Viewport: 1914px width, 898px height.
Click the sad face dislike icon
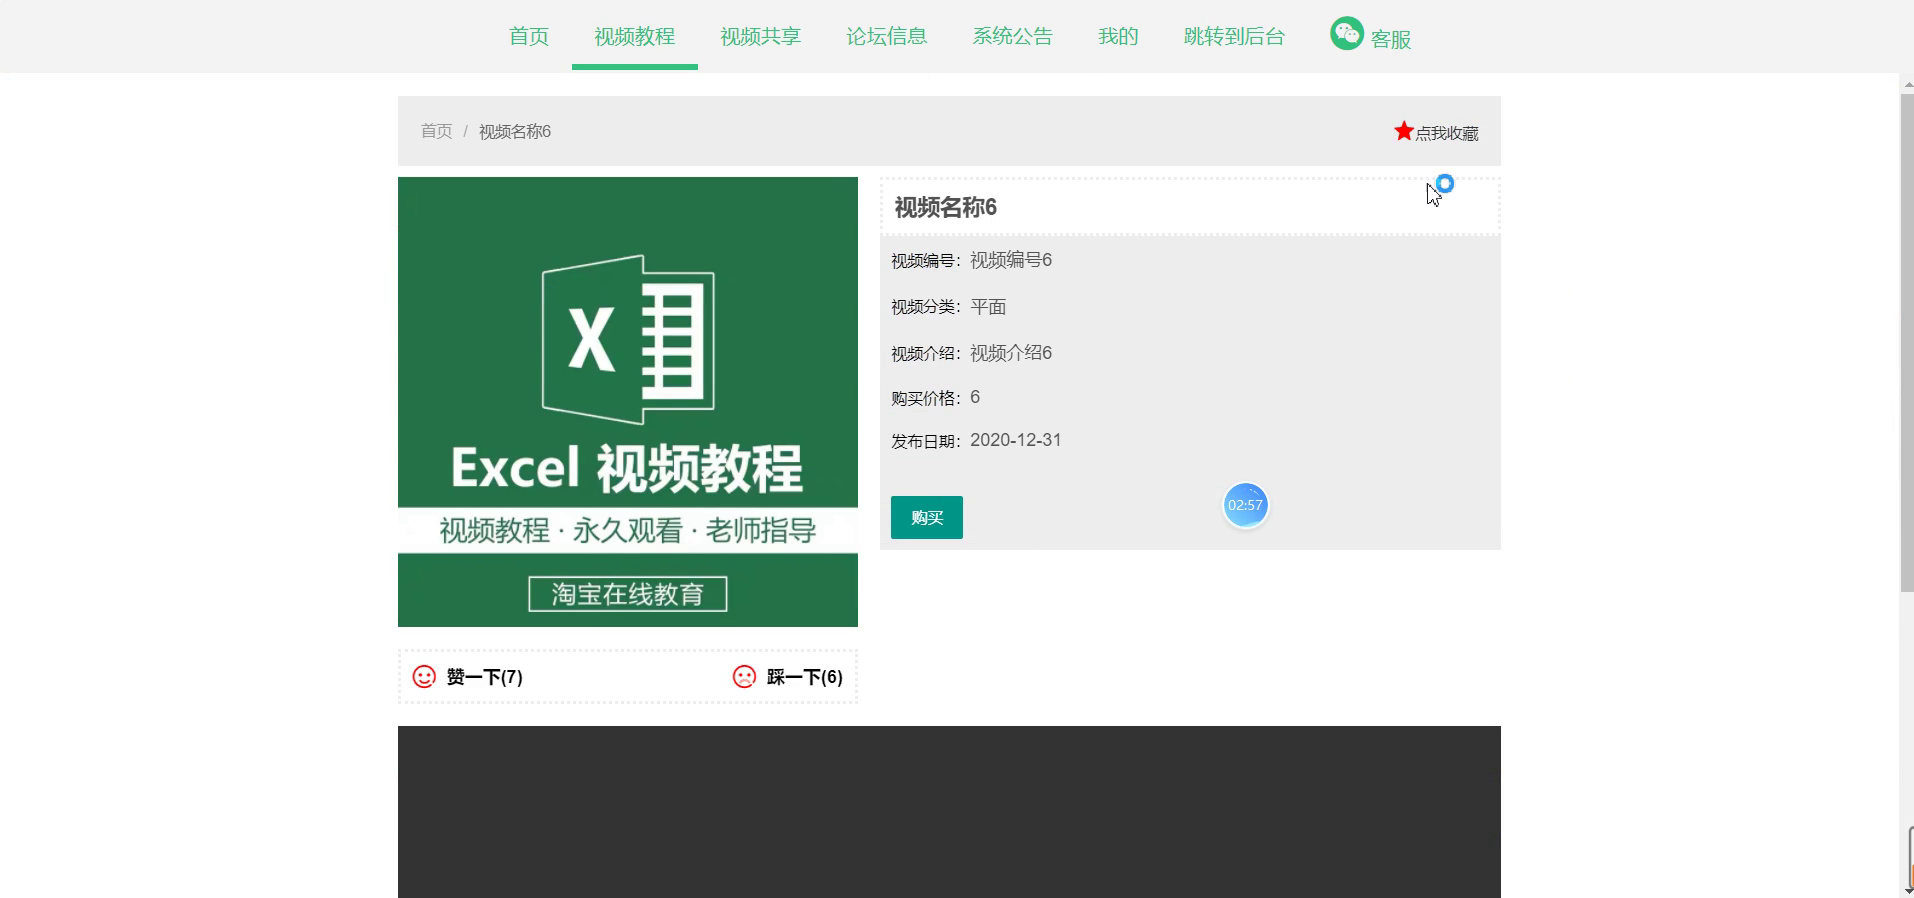point(744,677)
